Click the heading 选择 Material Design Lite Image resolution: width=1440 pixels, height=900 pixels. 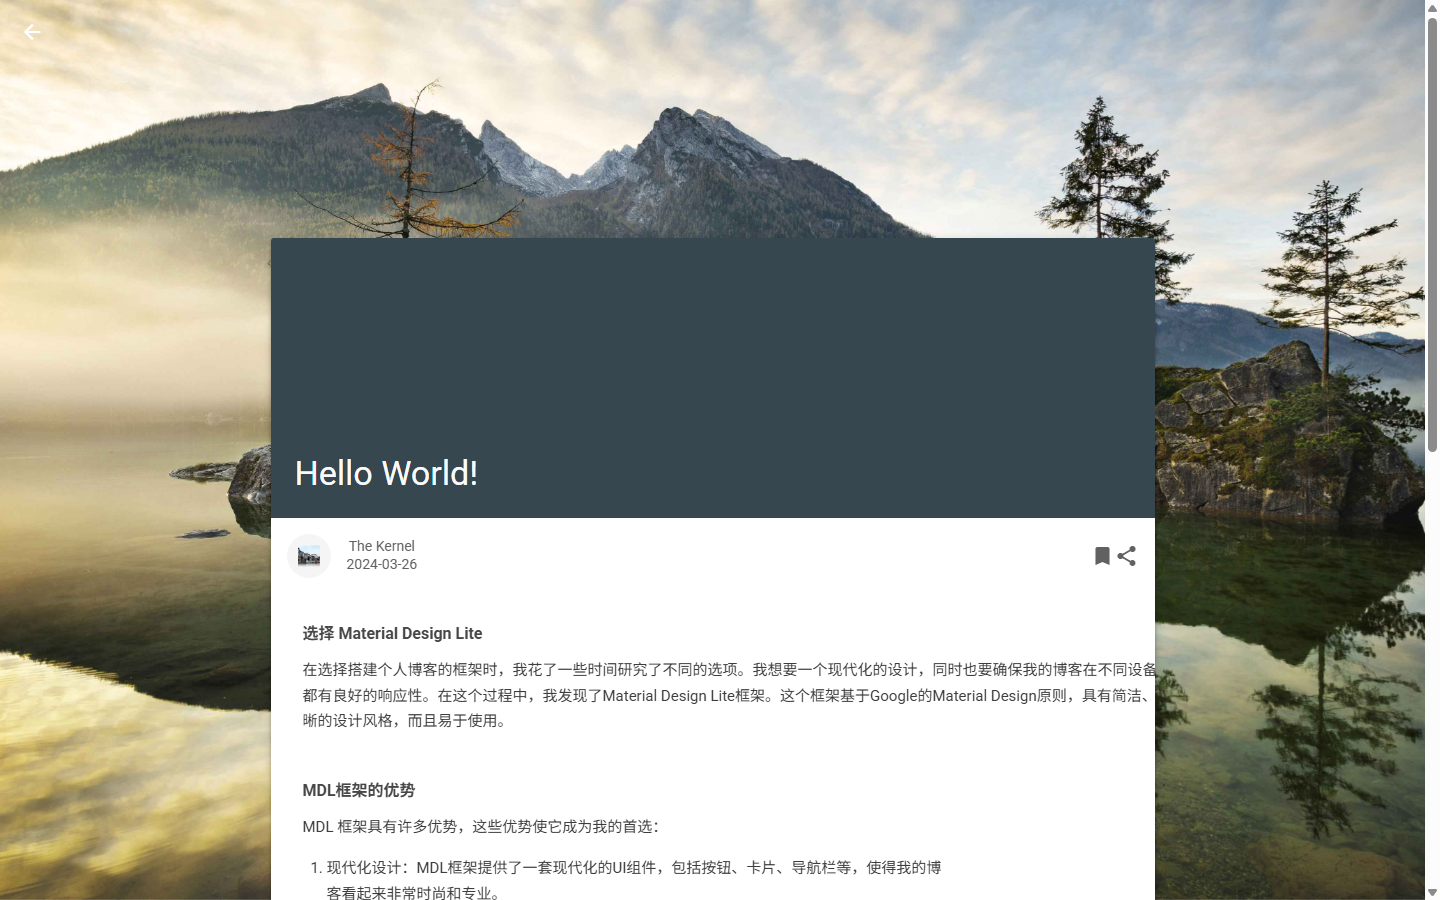pyautogui.click(x=392, y=633)
